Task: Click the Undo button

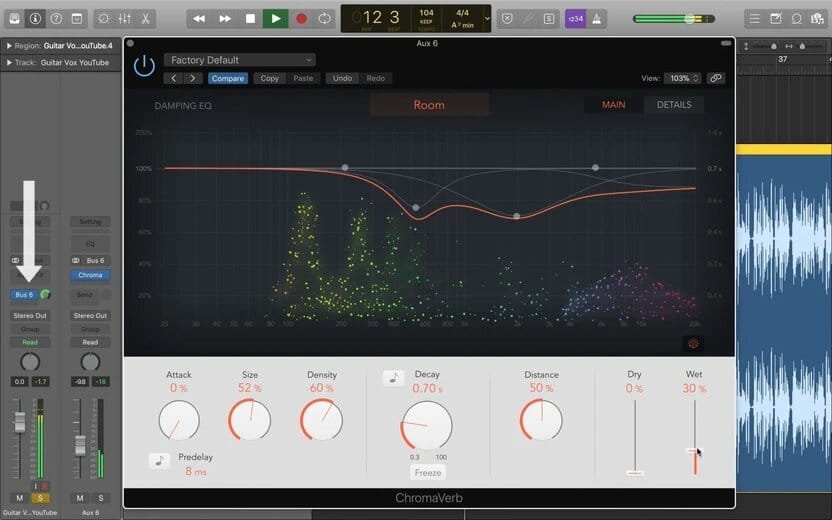Action: point(342,78)
